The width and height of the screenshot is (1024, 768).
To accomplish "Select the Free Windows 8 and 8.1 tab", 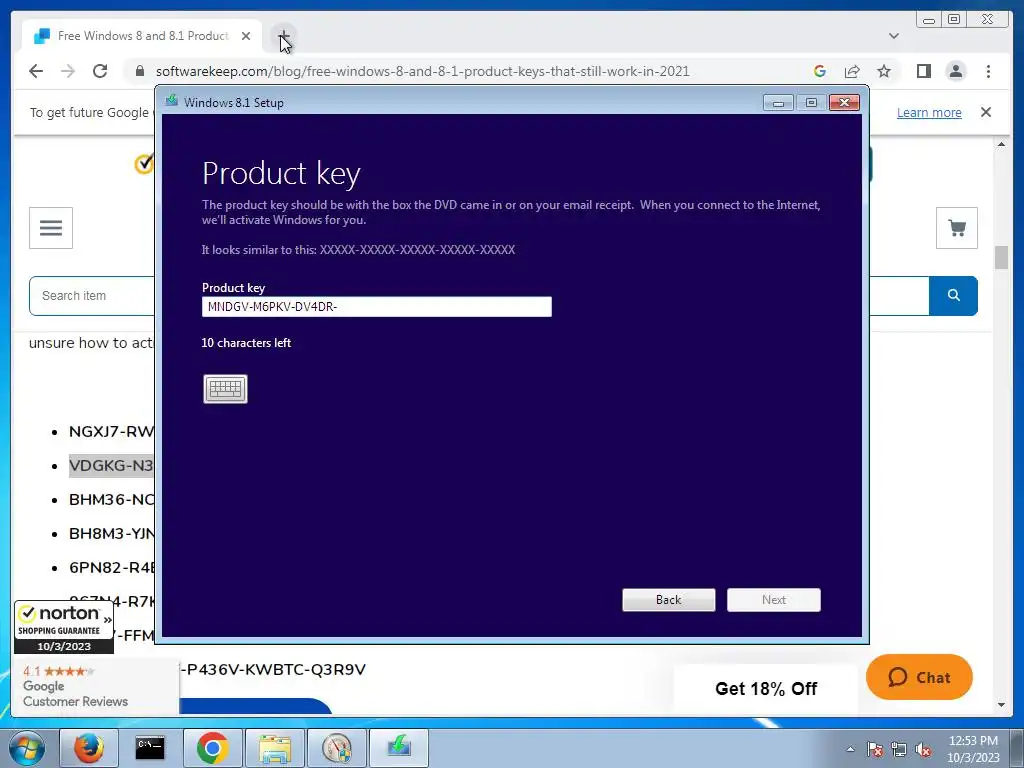I will [142, 36].
